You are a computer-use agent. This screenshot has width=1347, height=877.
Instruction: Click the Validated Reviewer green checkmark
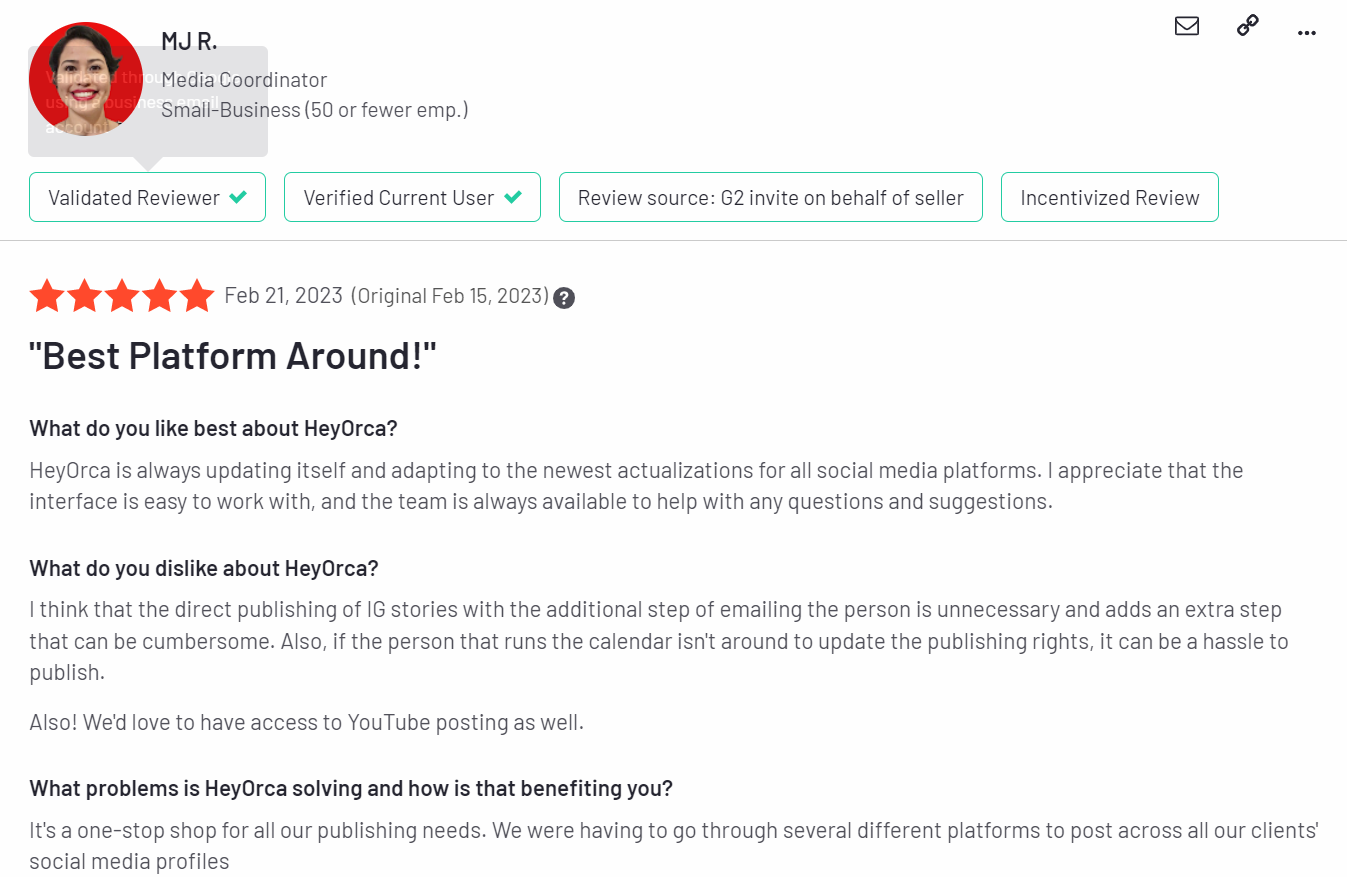pyautogui.click(x=238, y=198)
